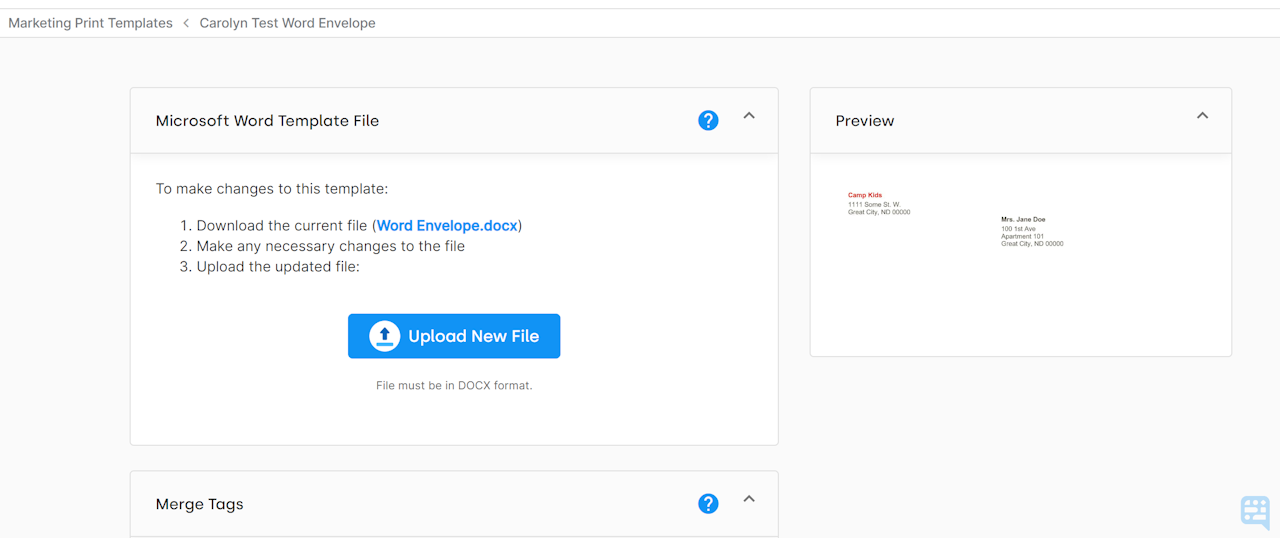Download the Word Envelope.docx file

(x=447, y=226)
